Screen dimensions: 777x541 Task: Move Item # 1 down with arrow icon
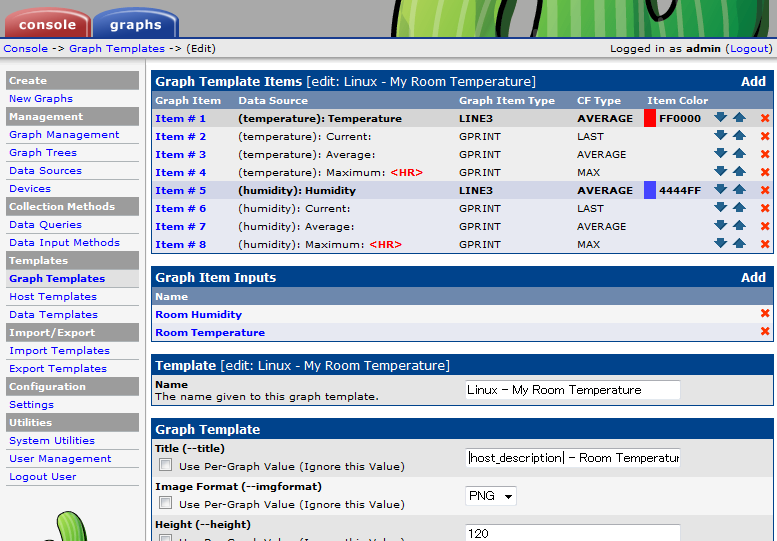coord(721,117)
